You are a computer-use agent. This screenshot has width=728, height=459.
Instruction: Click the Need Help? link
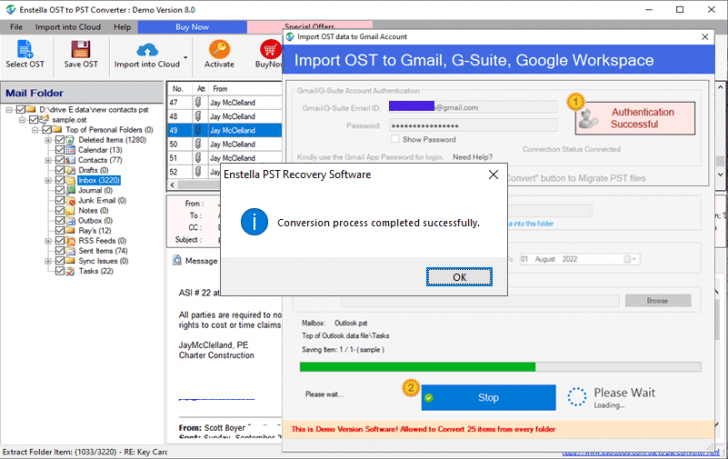pos(472,157)
